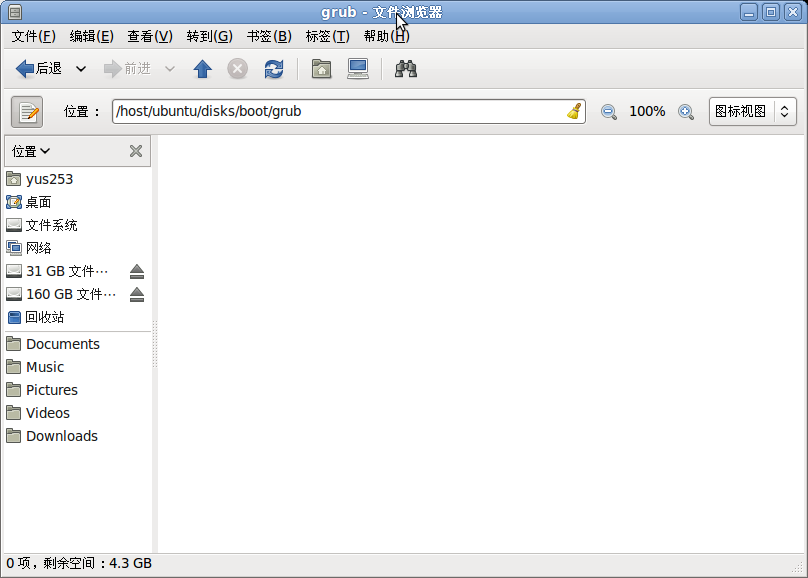Close the grub file browser window
The width and height of the screenshot is (808, 578).
coord(793,12)
